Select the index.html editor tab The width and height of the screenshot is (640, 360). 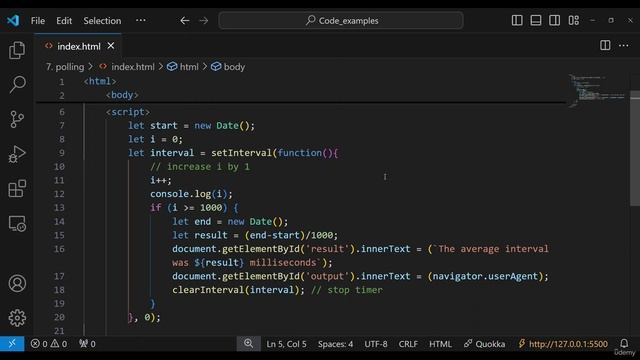79,47
